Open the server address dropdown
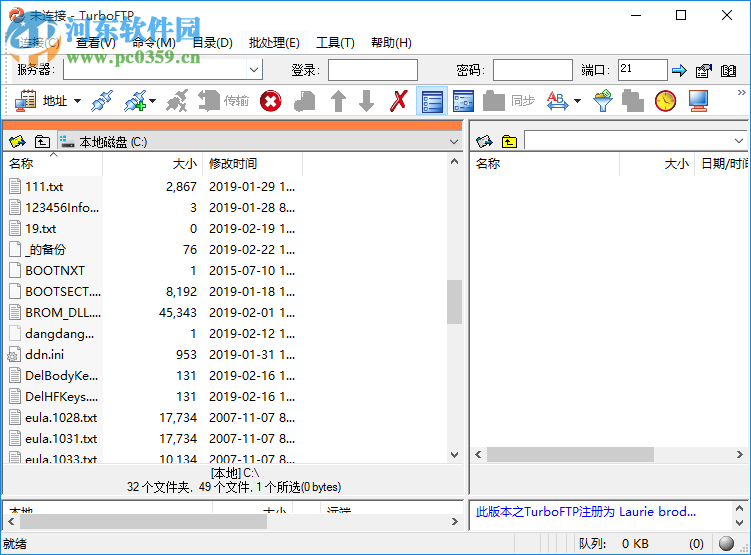751x555 pixels. coord(254,70)
